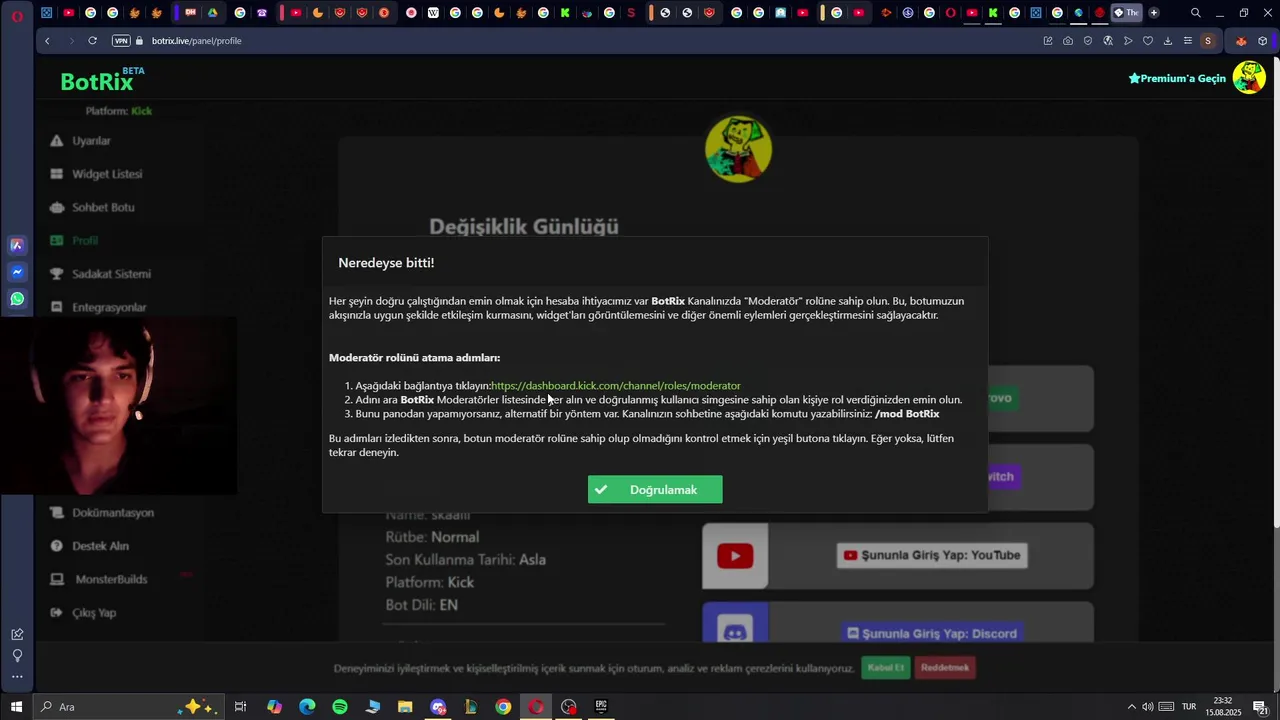Click the lightbulb icon in Opera sidebar
This screenshot has height=720, width=1280.
[x=17, y=656]
